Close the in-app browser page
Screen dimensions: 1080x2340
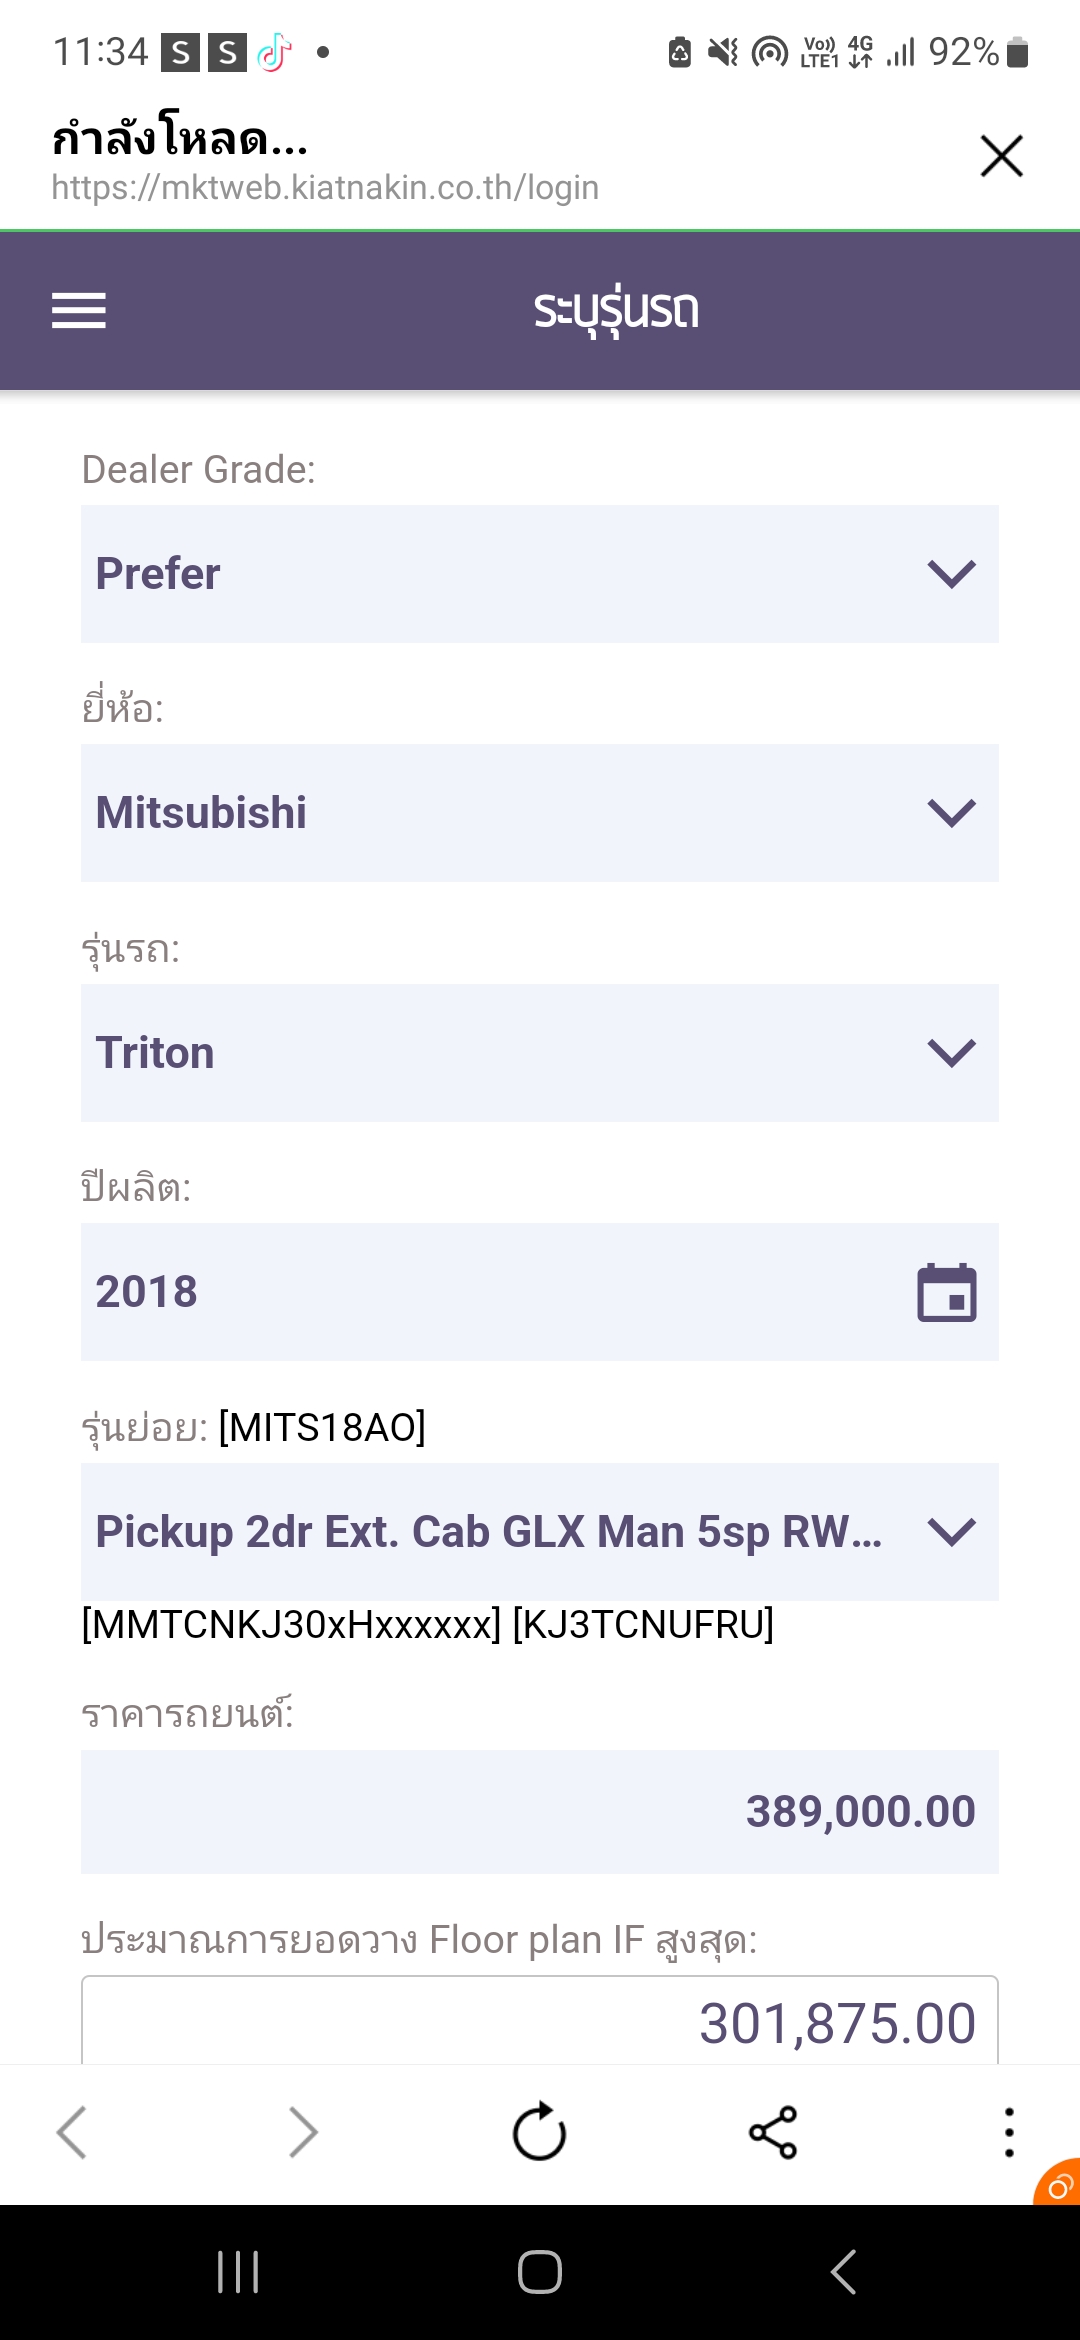coord(1001,156)
